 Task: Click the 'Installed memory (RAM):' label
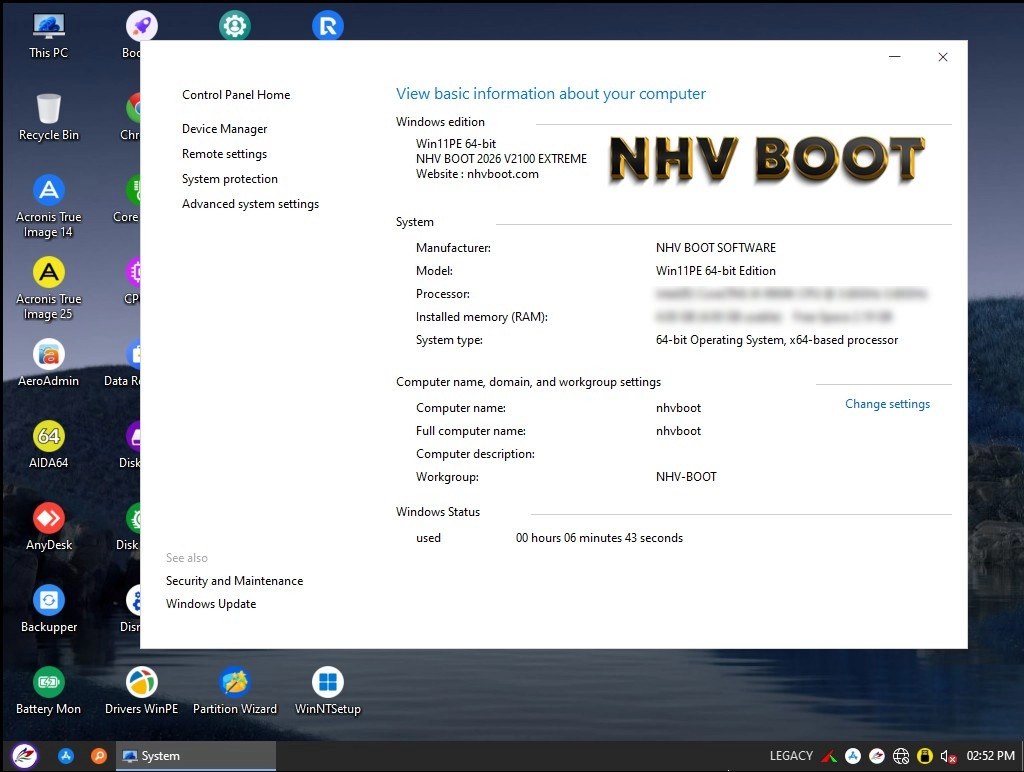click(481, 317)
